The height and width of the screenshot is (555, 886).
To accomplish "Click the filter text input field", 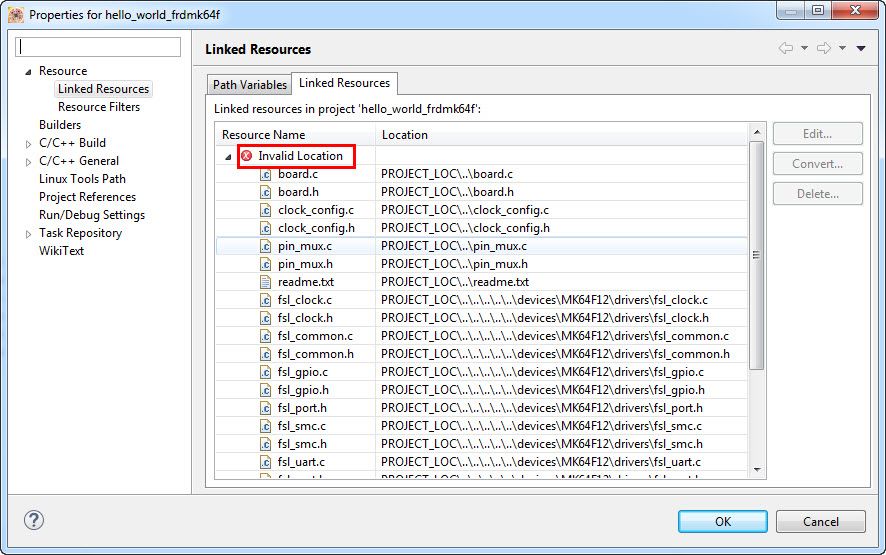I will tap(98, 47).
